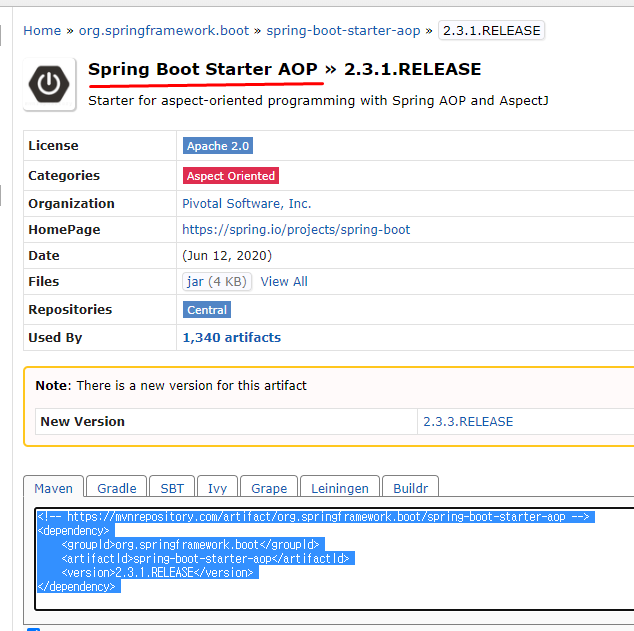Image resolution: width=634 pixels, height=631 pixels.
Task: Go to new version 2.3.3.RELEASE
Action: (468, 422)
